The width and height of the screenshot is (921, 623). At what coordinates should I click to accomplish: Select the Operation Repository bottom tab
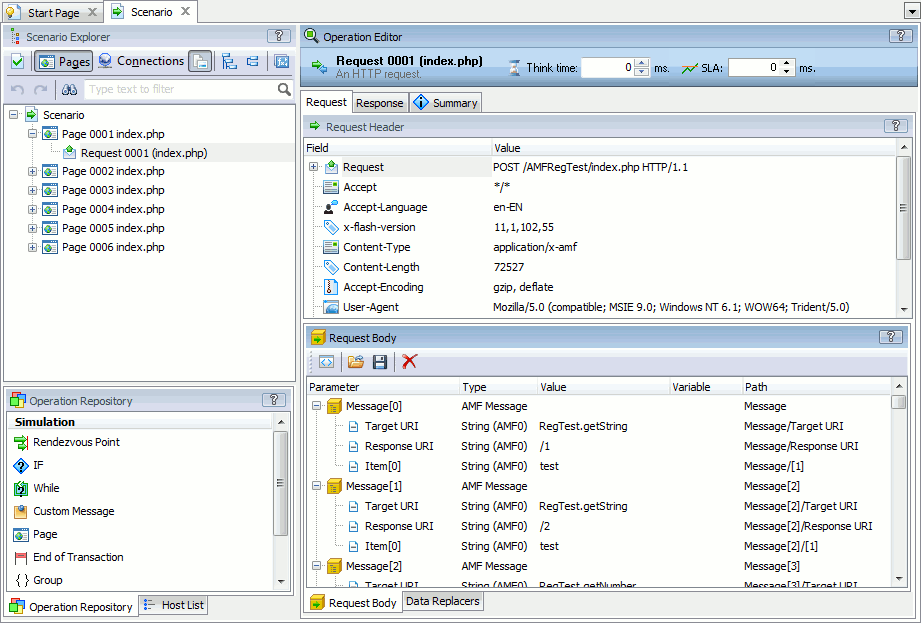pos(73,607)
